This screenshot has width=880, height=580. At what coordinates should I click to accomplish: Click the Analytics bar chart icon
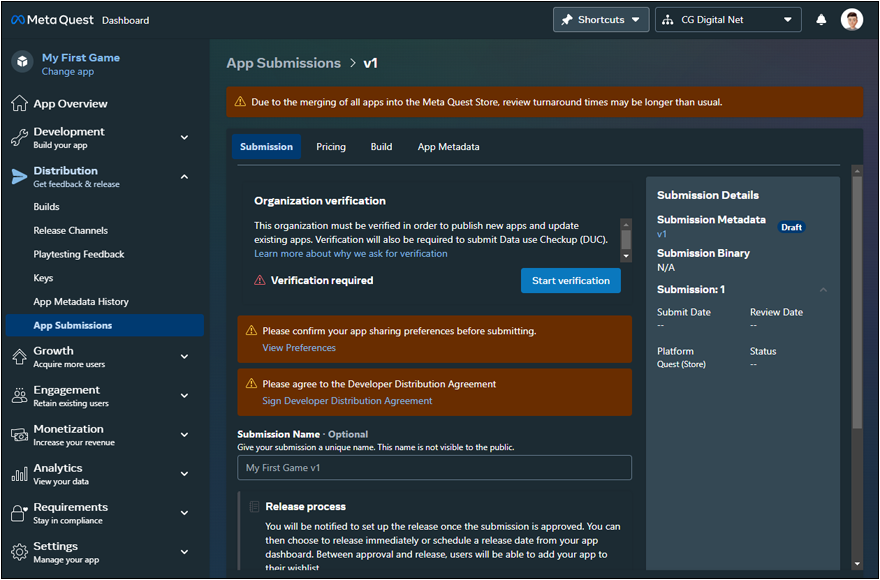pyautogui.click(x=19, y=474)
